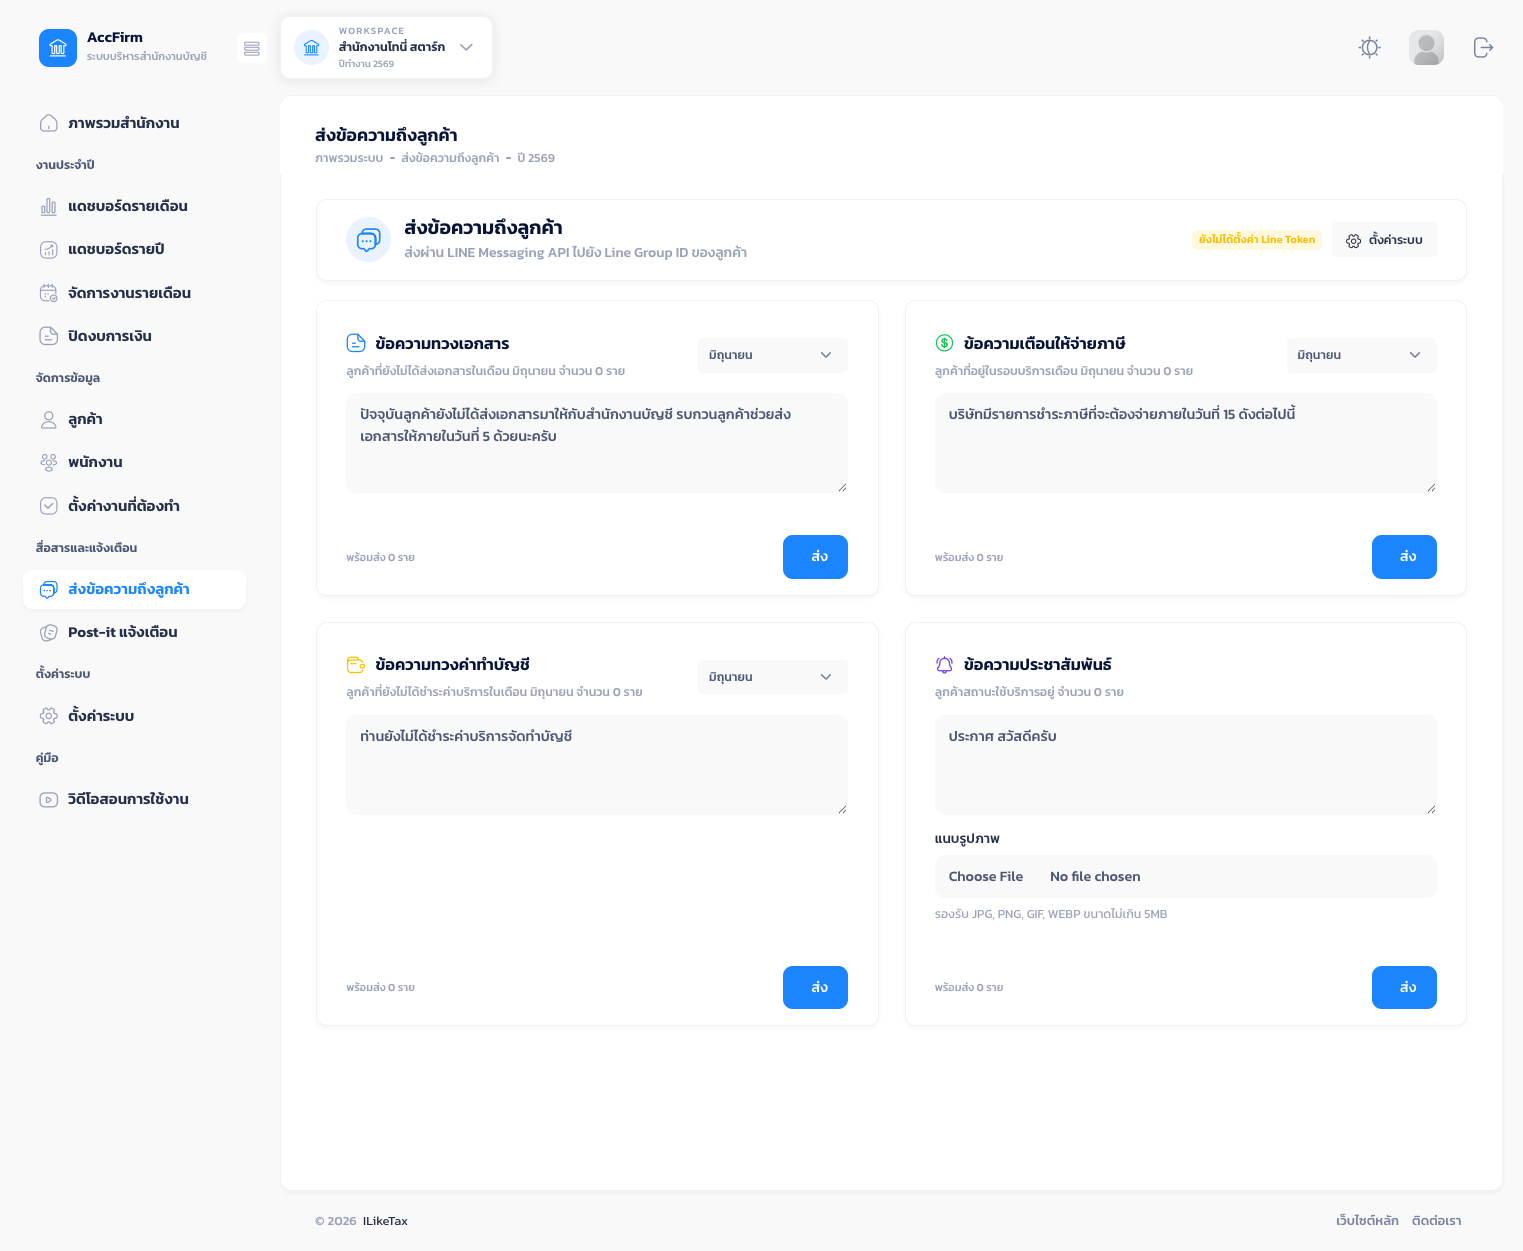Screen dimensions: 1523x1251
Task: Toggle the sidebar collapse menu icon
Action: (x=252, y=48)
